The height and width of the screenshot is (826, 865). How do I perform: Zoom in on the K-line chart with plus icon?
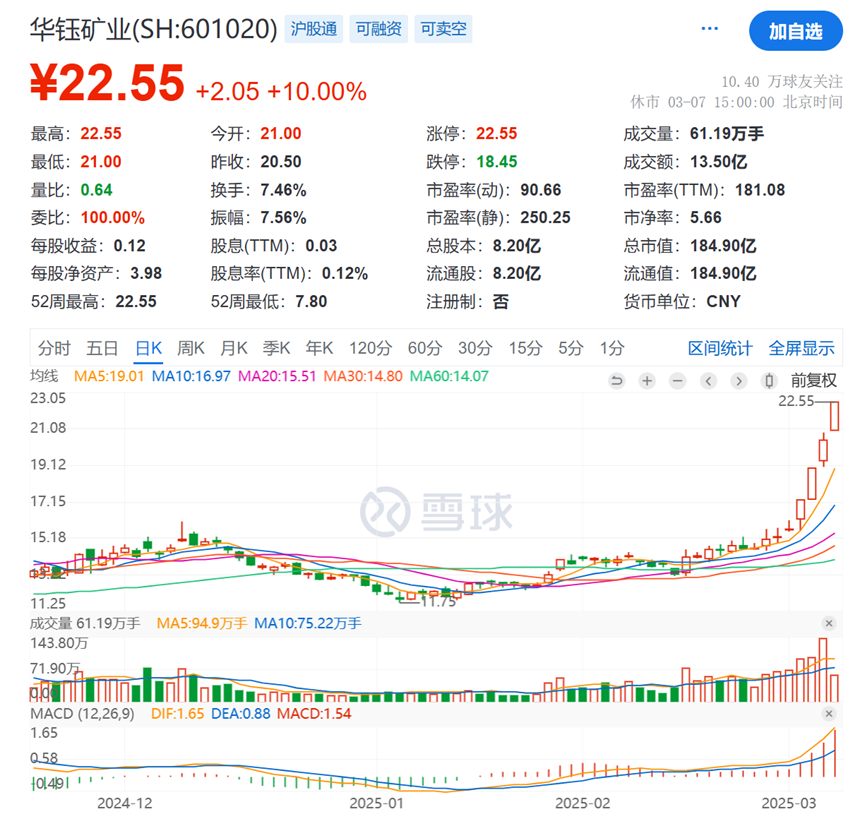(x=647, y=381)
